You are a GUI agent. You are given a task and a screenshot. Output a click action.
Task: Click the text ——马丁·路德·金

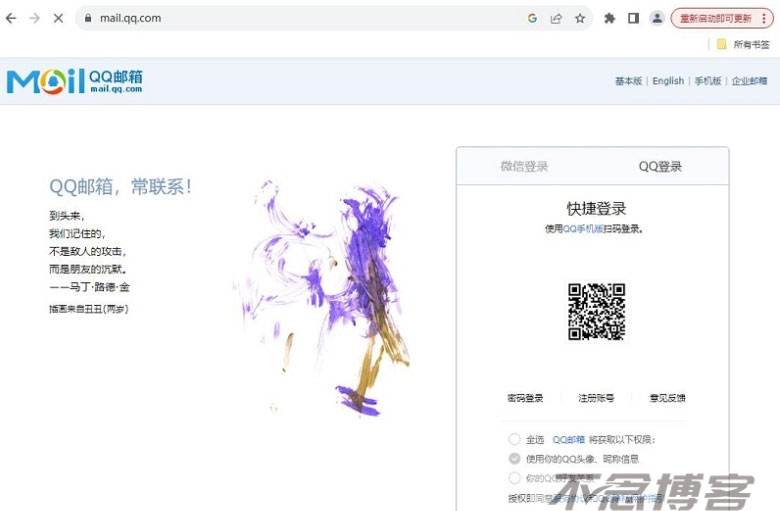pos(90,287)
